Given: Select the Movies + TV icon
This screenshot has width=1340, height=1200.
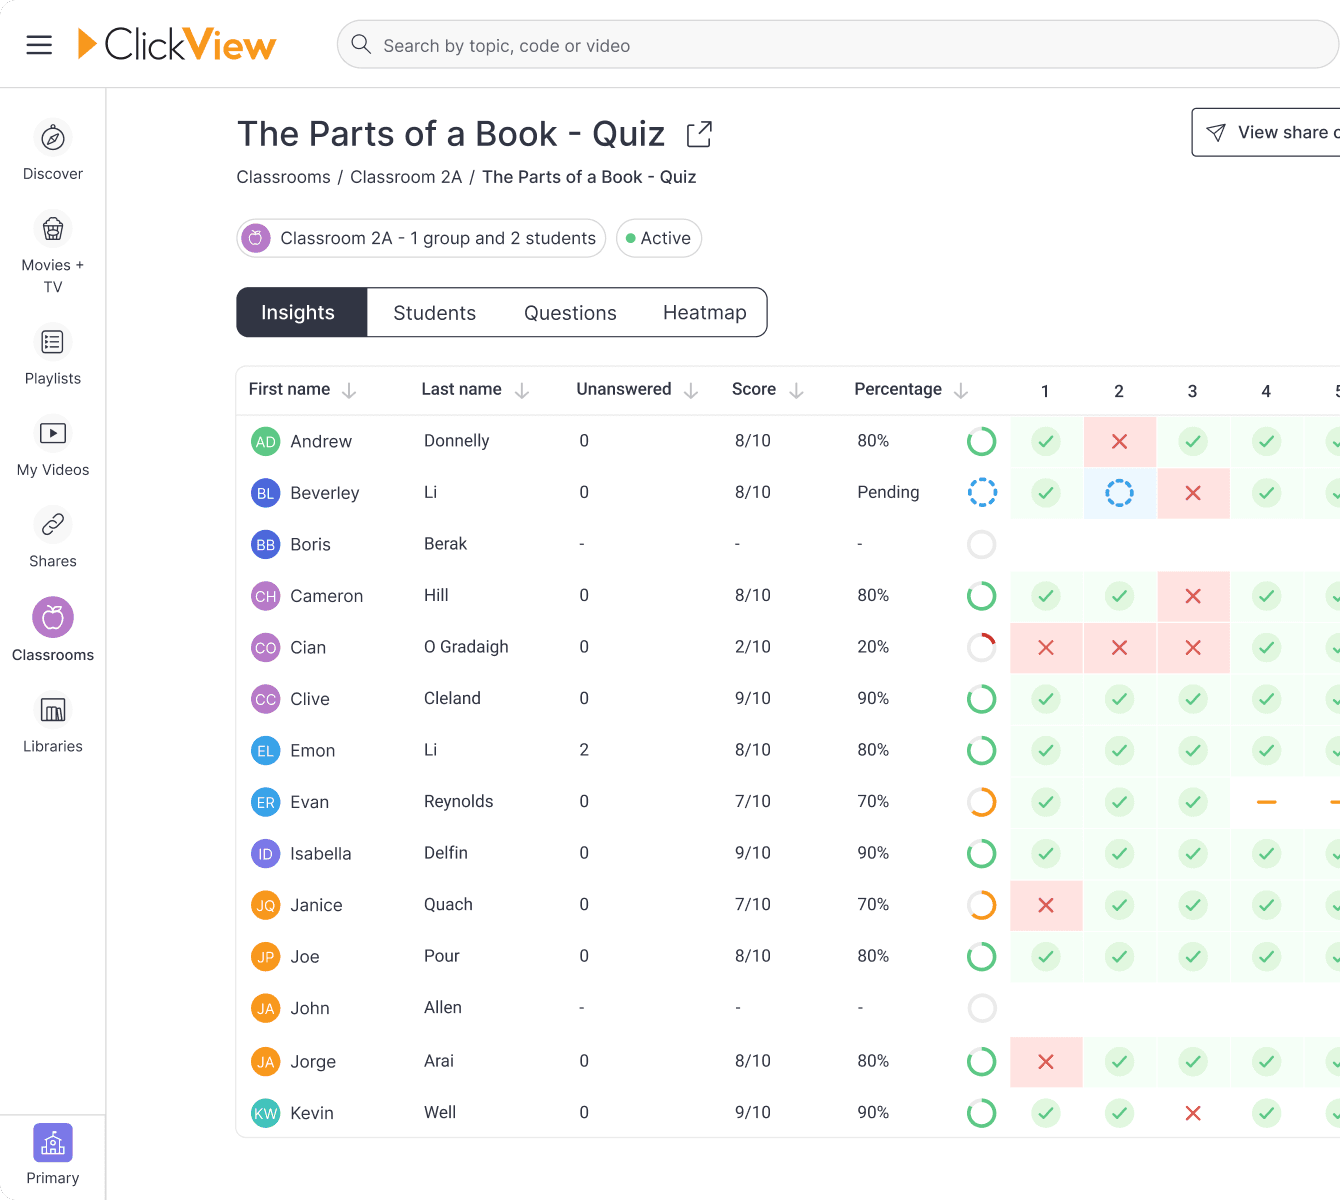Looking at the screenshot, I should [x=52, y=230].
